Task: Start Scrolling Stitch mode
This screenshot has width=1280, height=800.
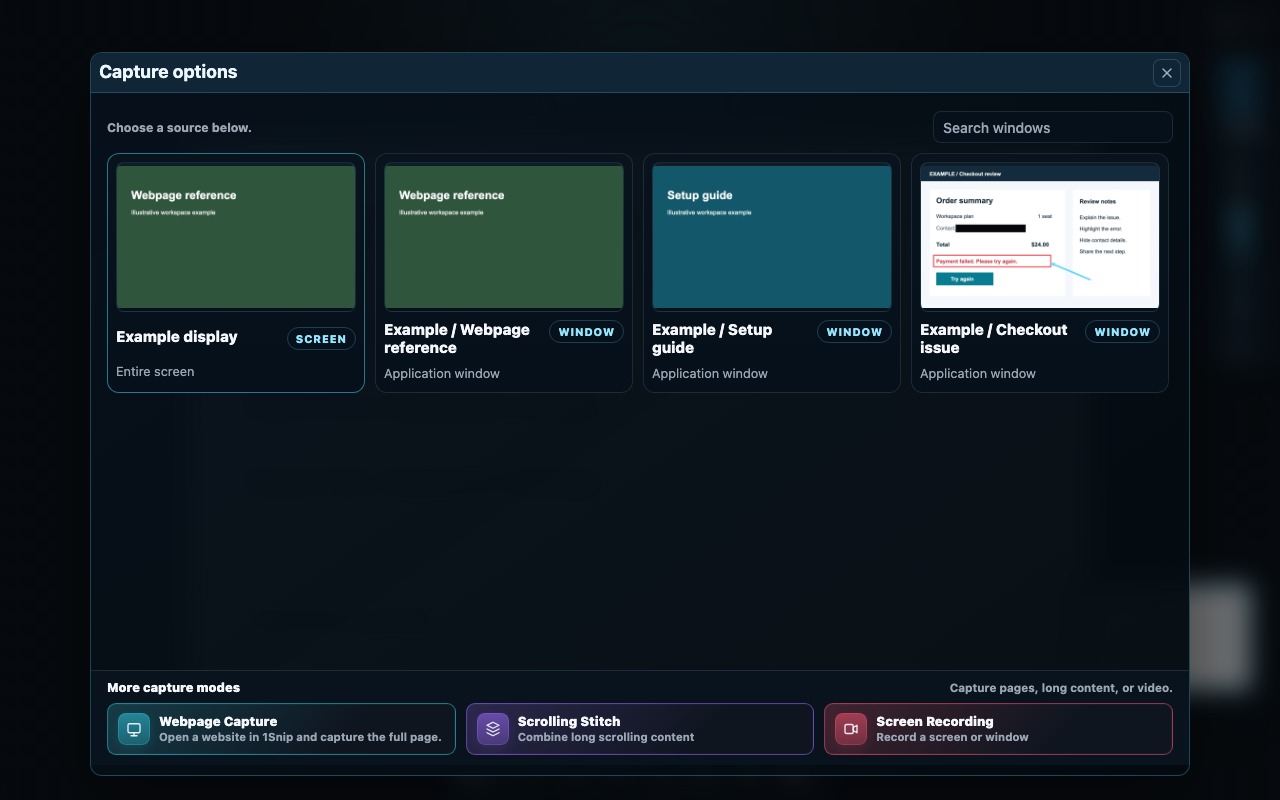Action: point(640,729)
